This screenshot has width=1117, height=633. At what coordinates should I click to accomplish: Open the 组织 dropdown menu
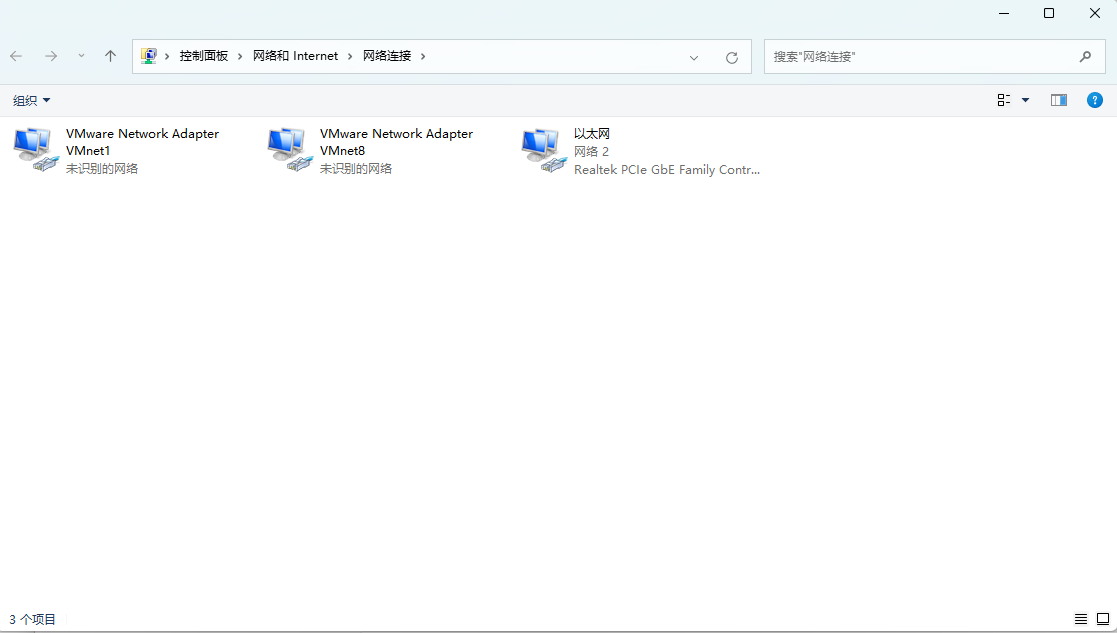[31, 100]
